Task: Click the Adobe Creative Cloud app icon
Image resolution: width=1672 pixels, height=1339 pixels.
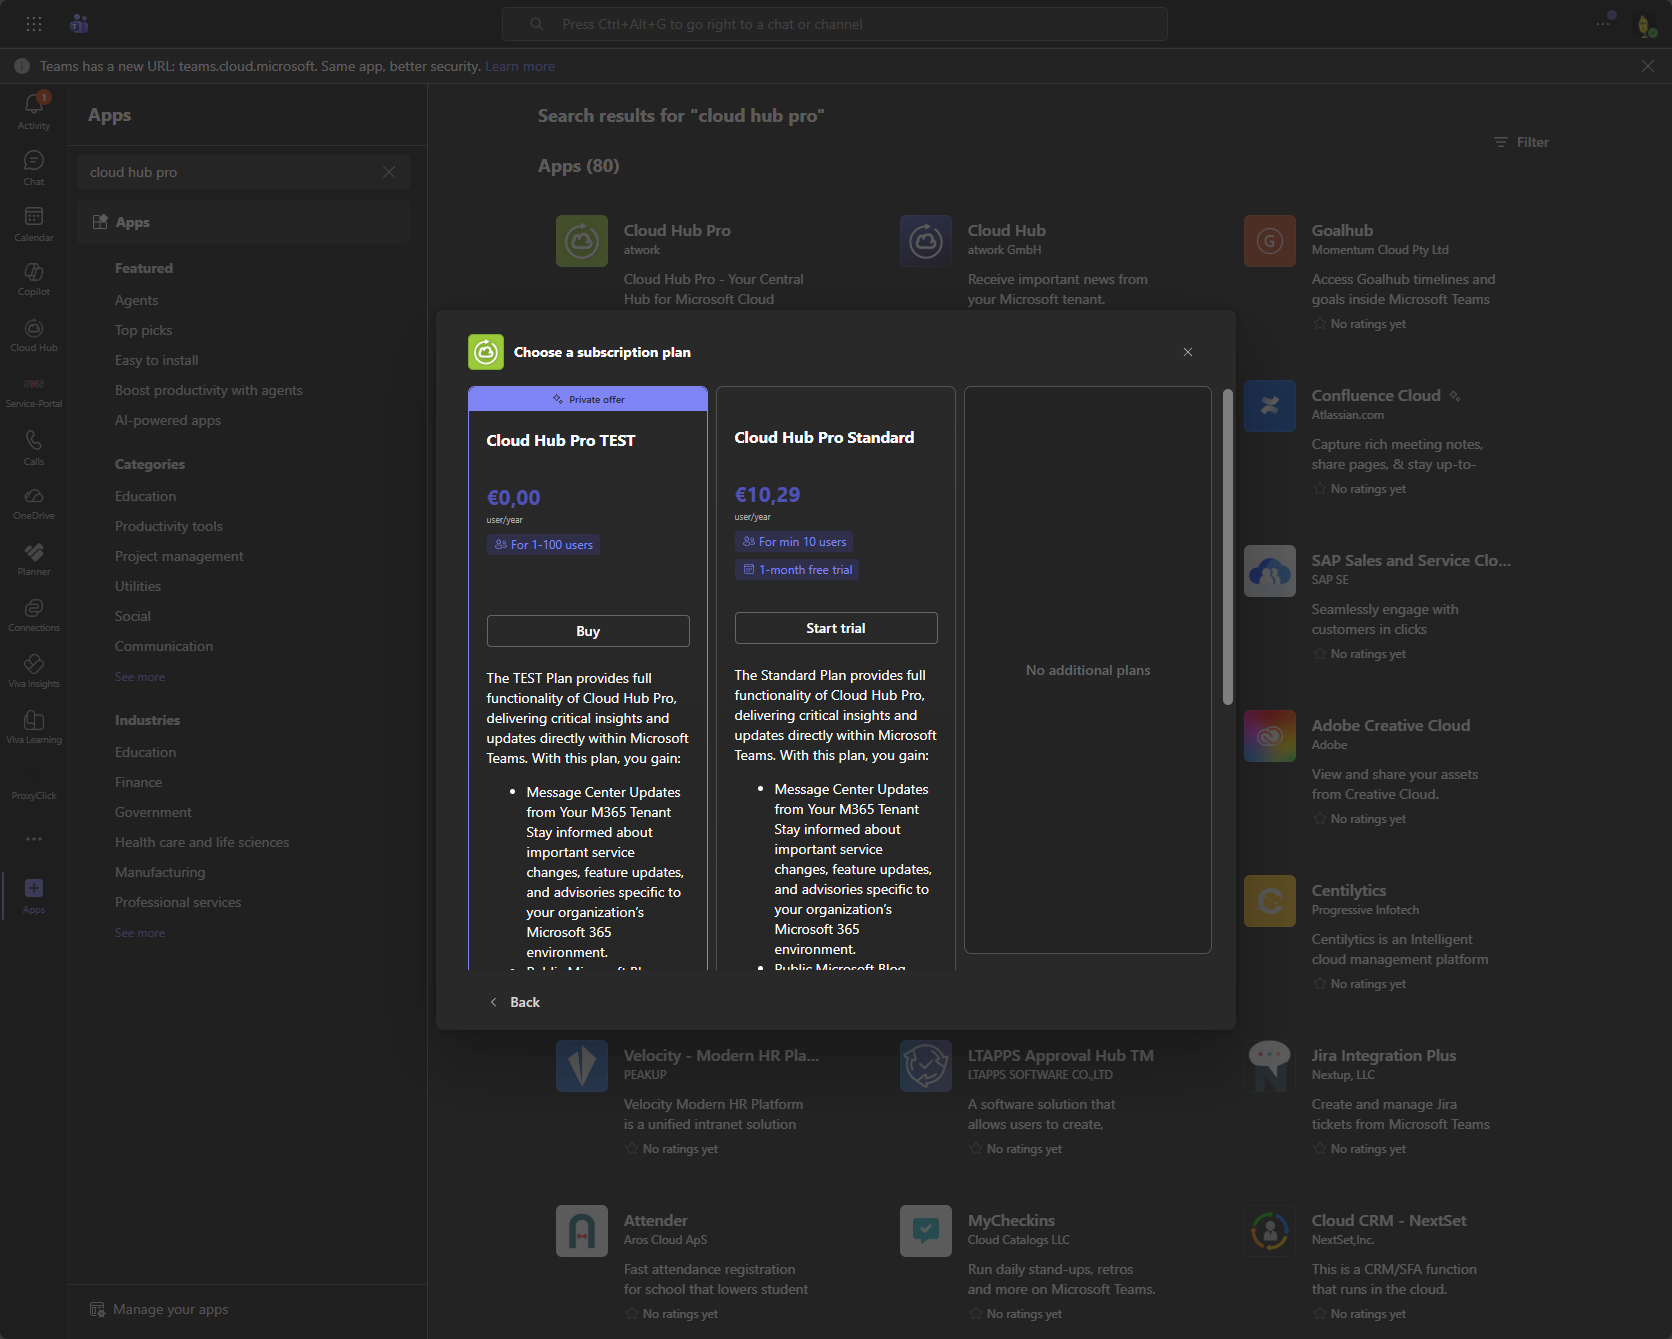Action: 1270,736
